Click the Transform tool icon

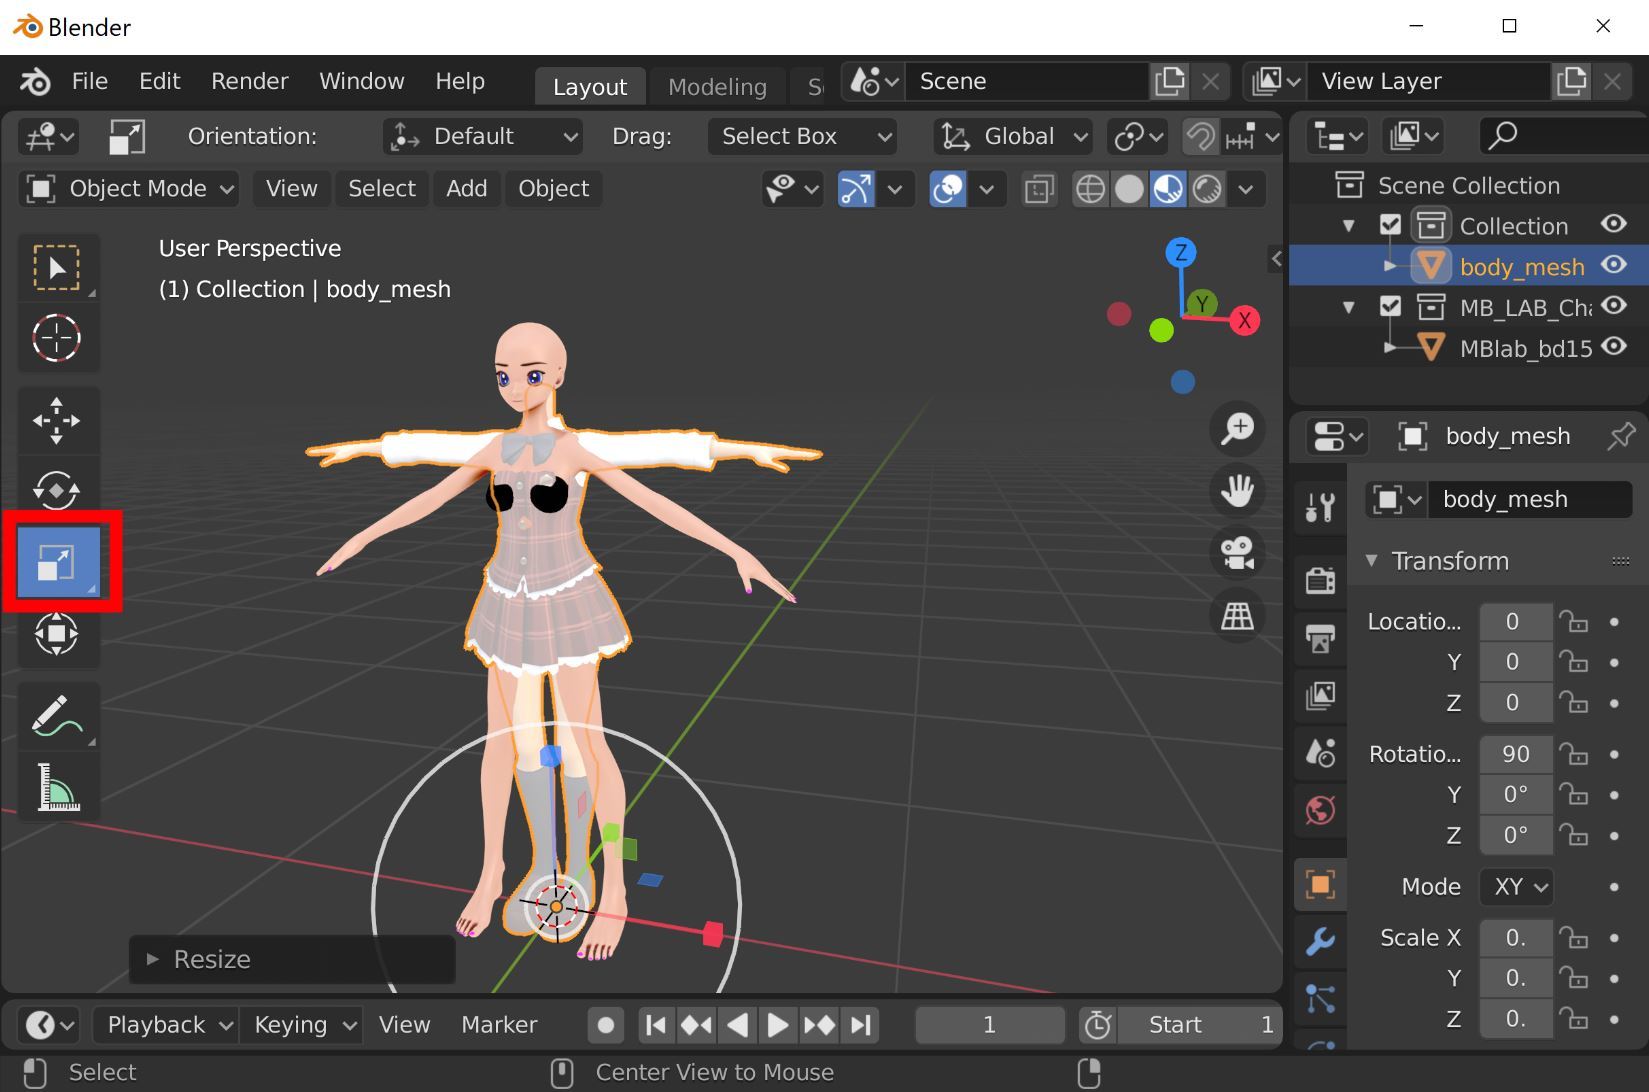(57, 634)
